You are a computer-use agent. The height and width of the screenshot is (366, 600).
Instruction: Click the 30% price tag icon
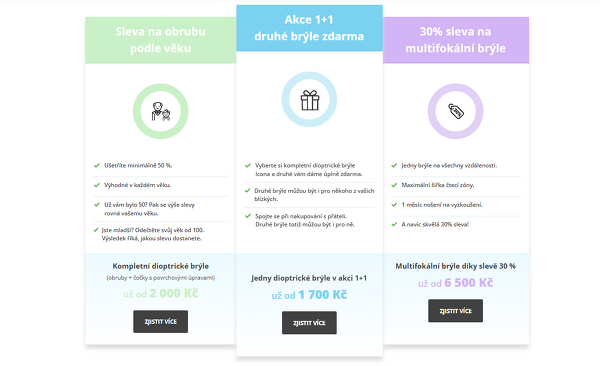pos(456,111)
